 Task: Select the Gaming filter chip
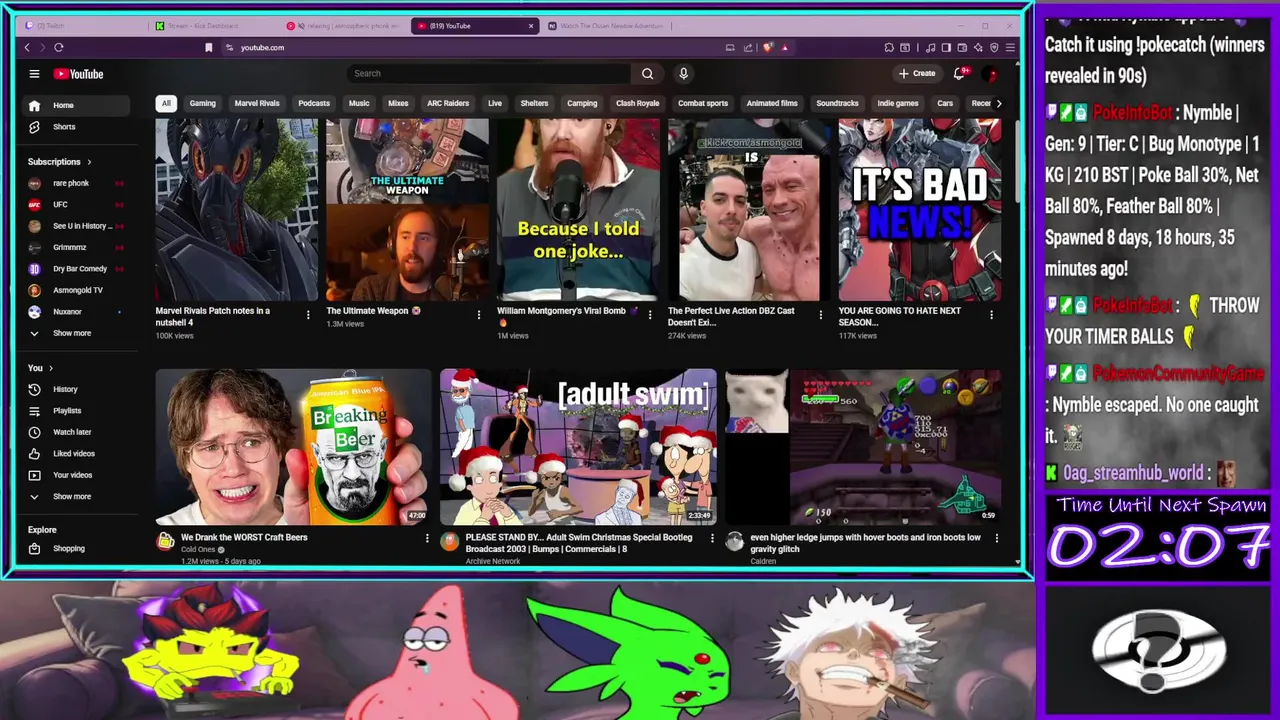[x=202, y=103]
